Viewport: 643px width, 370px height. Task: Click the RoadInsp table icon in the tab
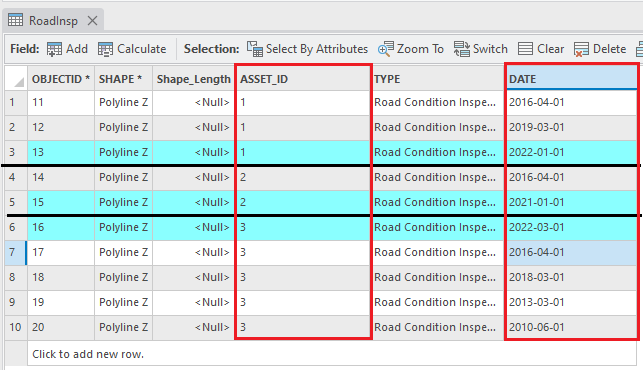coord(16,20)
